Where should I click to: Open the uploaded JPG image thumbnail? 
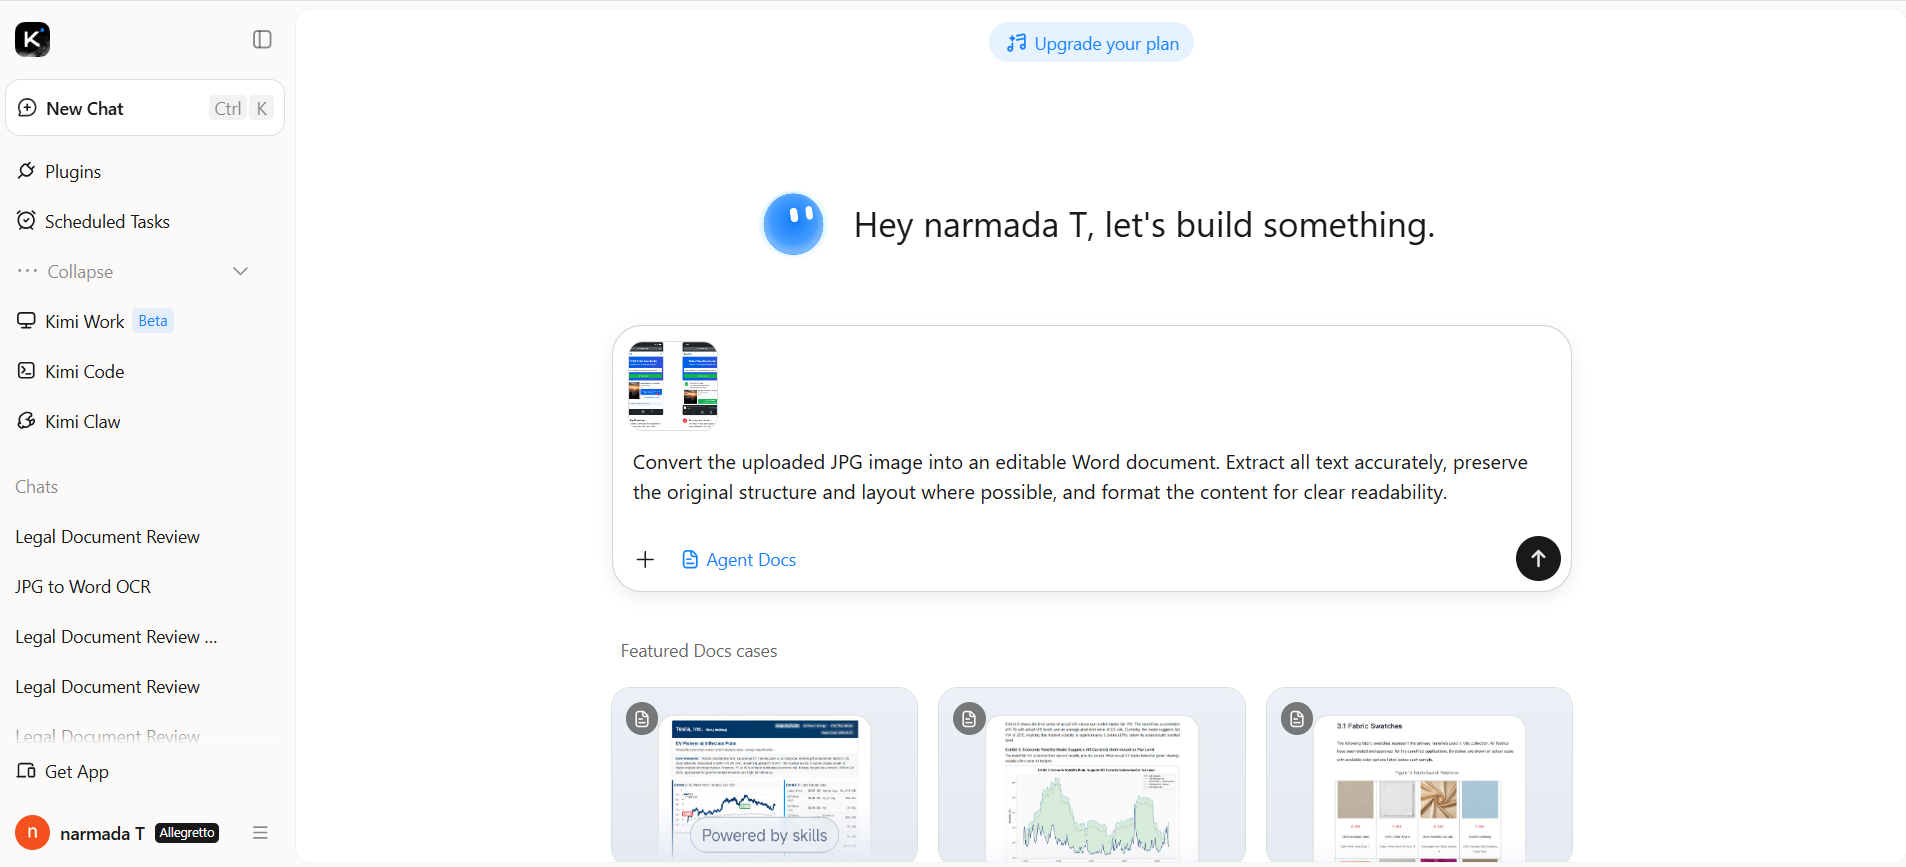(672, 386)
